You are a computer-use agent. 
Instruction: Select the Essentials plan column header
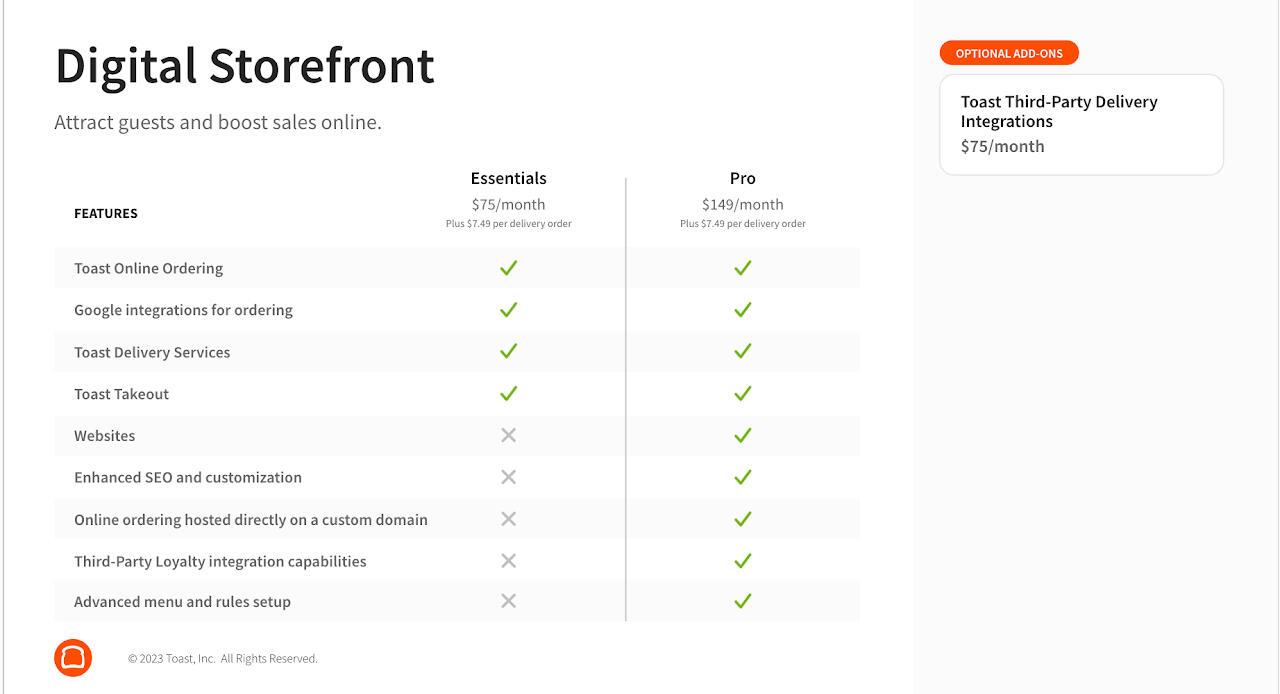[508, 178]
